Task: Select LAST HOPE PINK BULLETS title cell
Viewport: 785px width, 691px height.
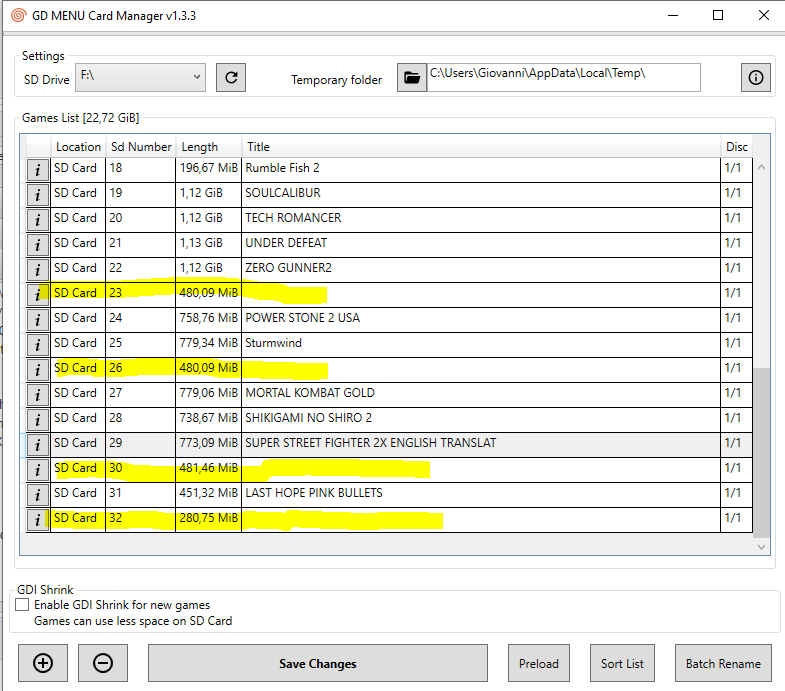Action: tap(481, 495)
